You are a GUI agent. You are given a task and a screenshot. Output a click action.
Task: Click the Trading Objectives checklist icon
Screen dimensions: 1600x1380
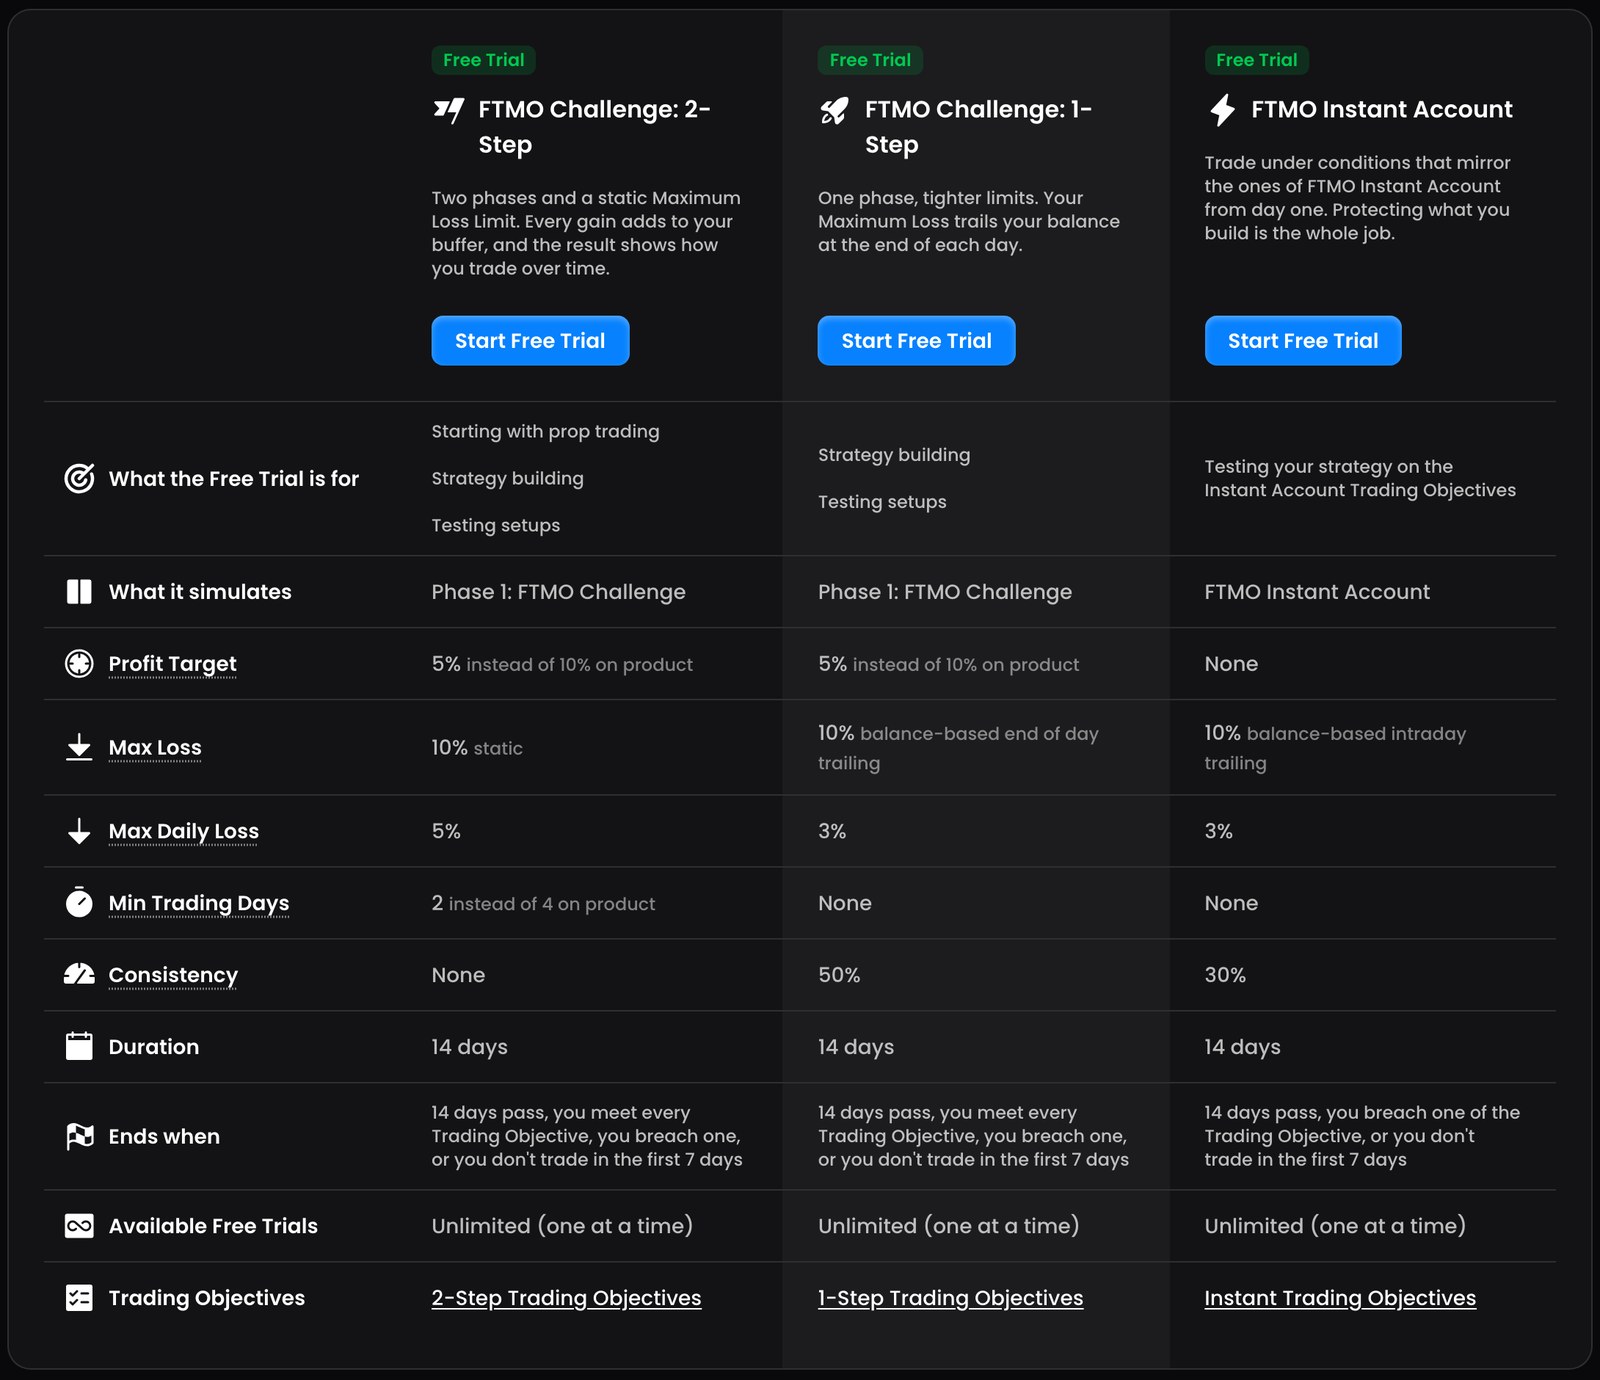pos(79,1298)
